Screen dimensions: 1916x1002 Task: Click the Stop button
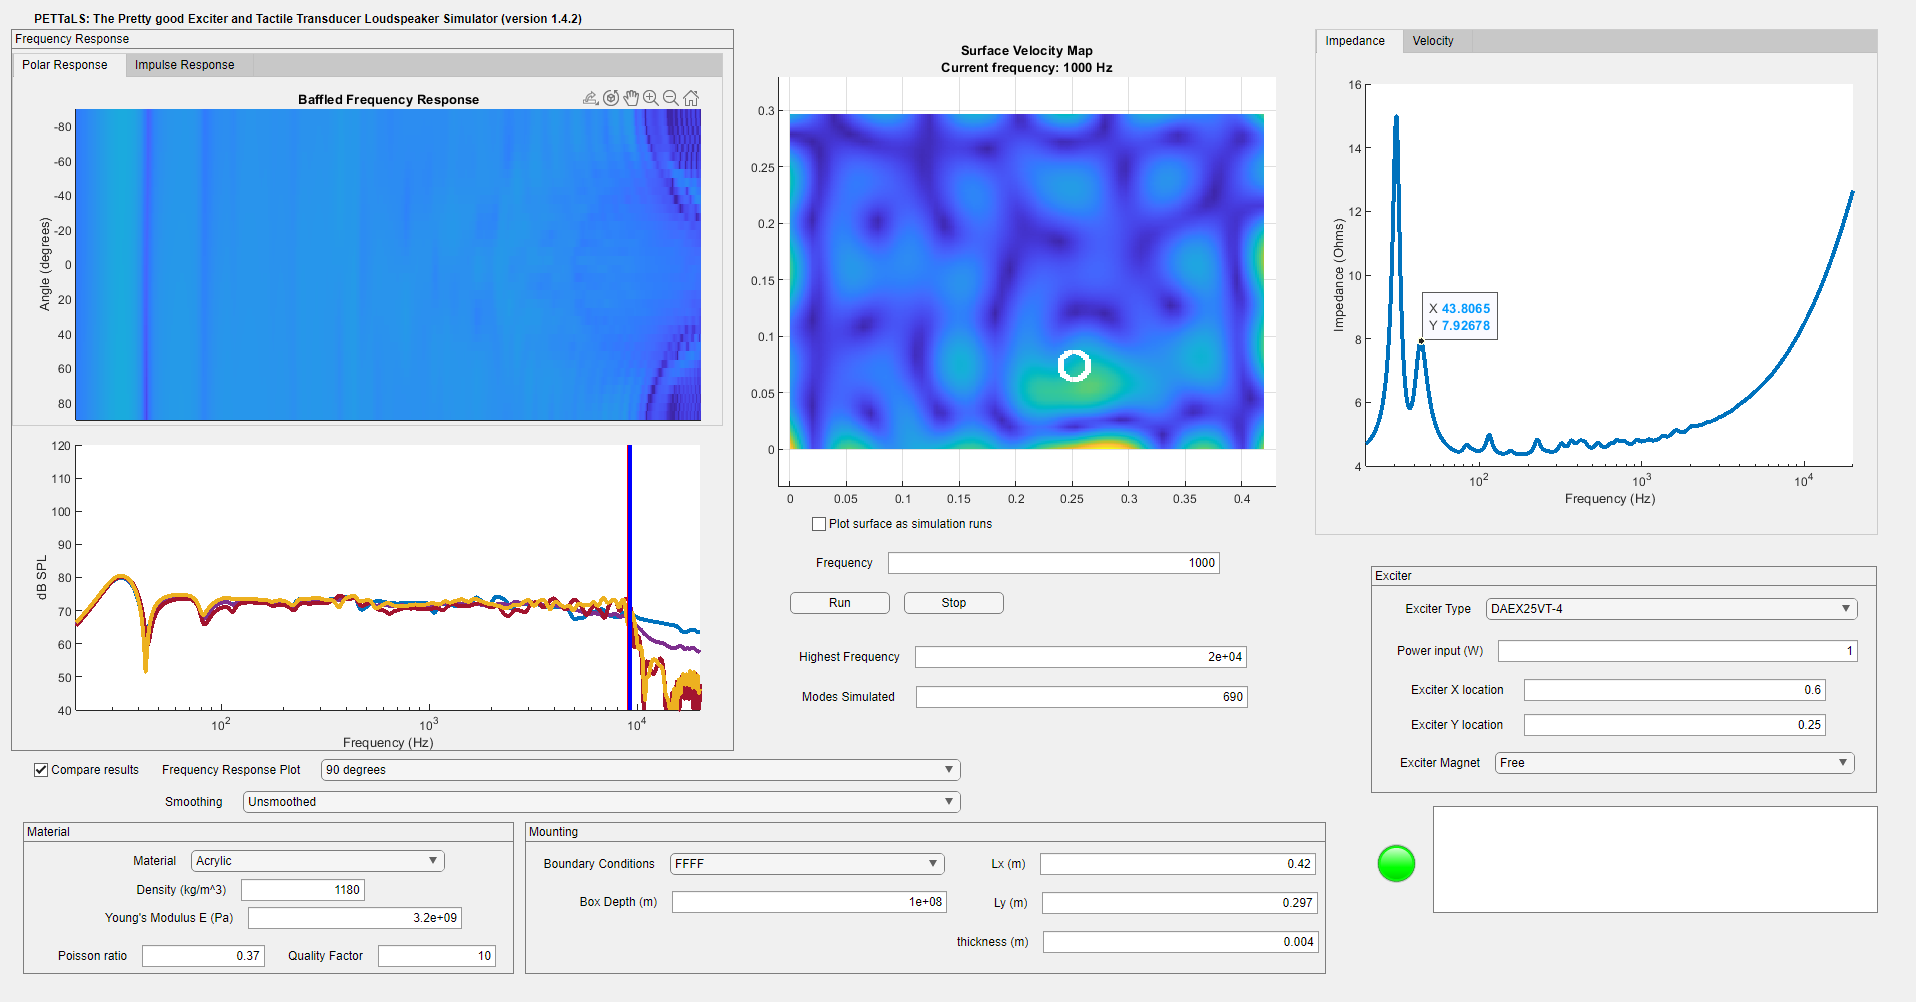pyautogui.click(x=954, y=603)
